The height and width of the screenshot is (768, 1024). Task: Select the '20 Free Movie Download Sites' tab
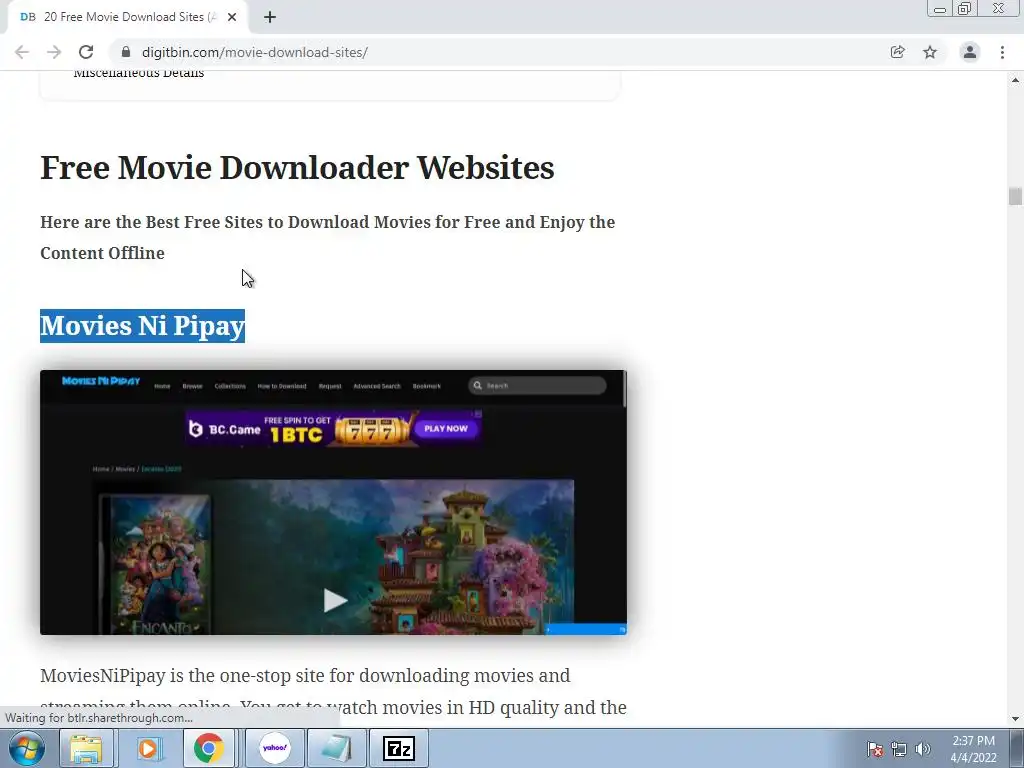tap(127, 17)
